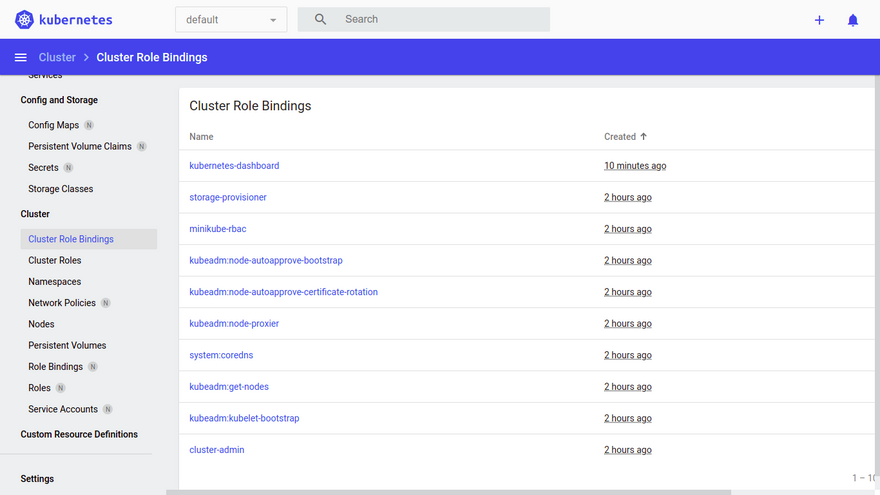
Task: Click the plus create resource icon
Action: point(819,20)
